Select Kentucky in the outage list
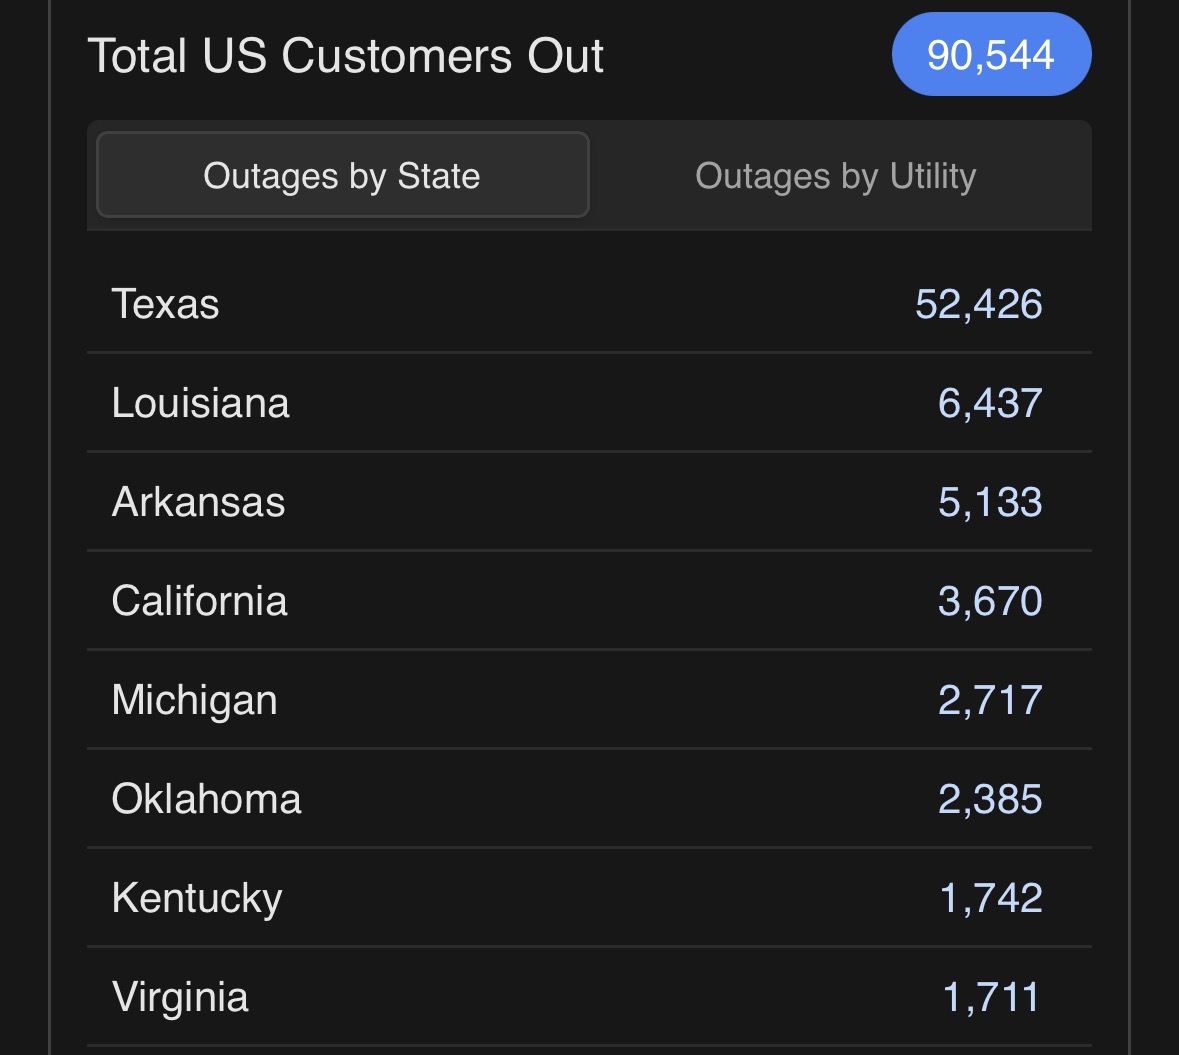1179x1055 pixels. (x=197, y=898)
